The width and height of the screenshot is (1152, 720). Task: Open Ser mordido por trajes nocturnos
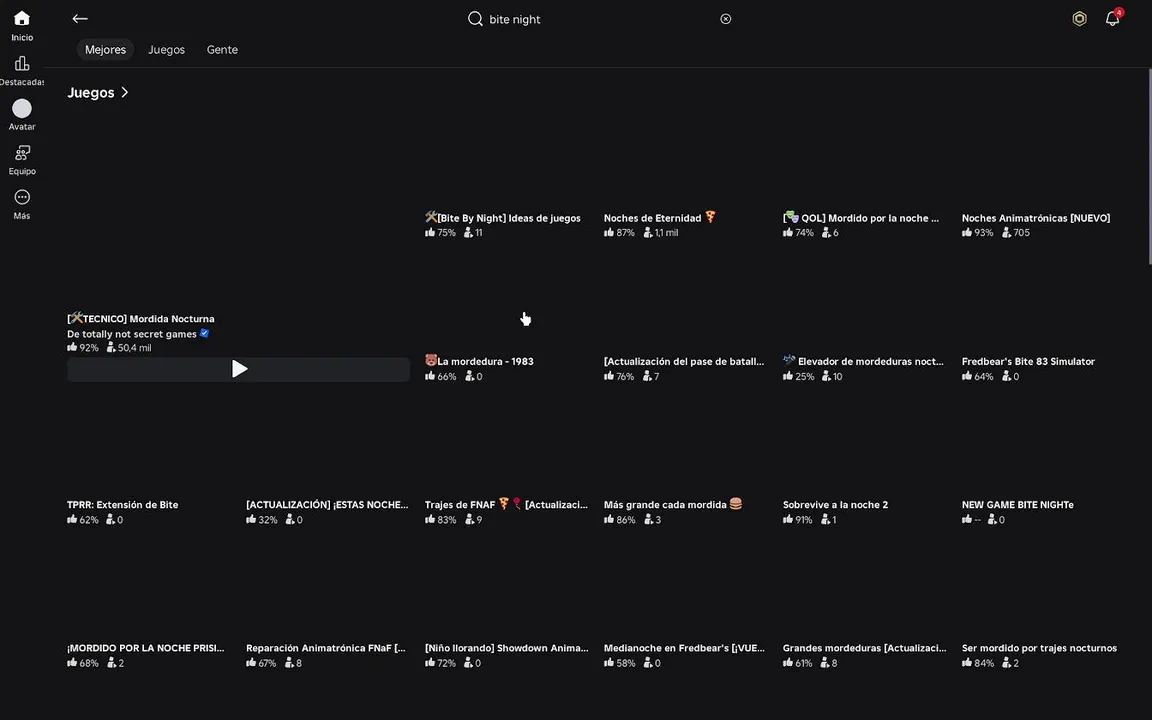tap(1039, 647)
